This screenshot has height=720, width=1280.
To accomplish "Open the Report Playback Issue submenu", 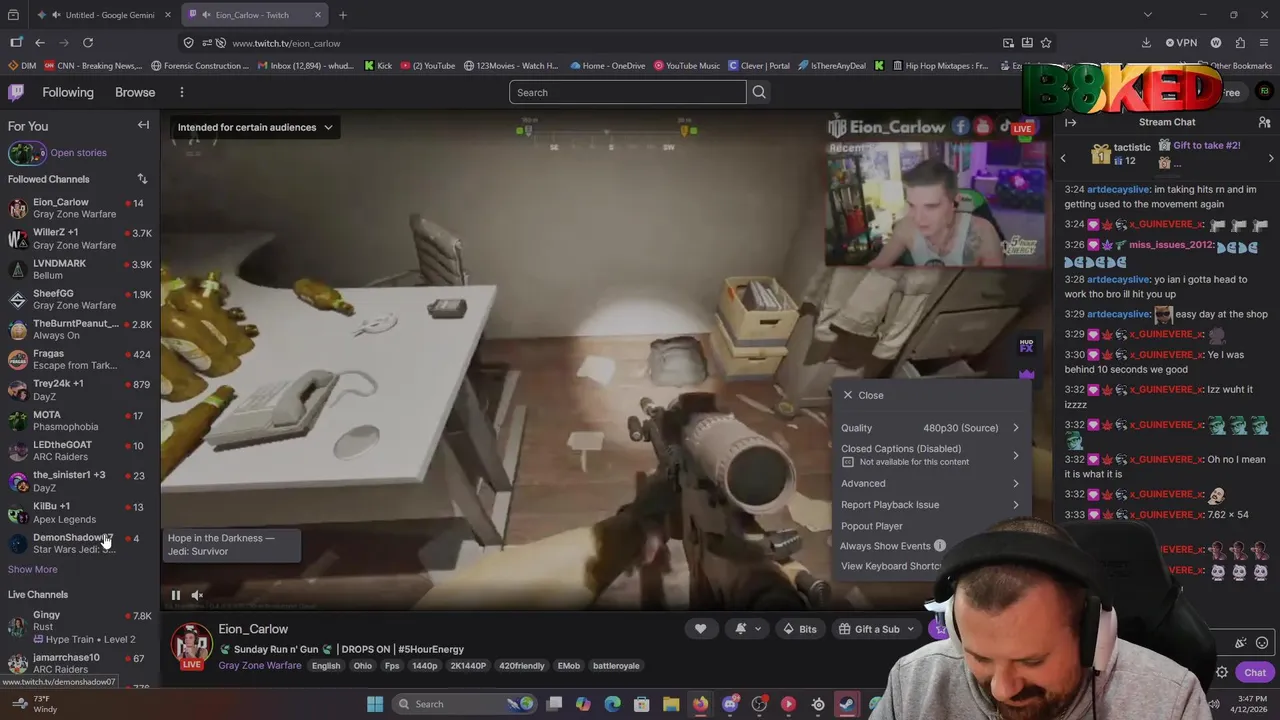I will pyautogui.click(x=930, y=505).
